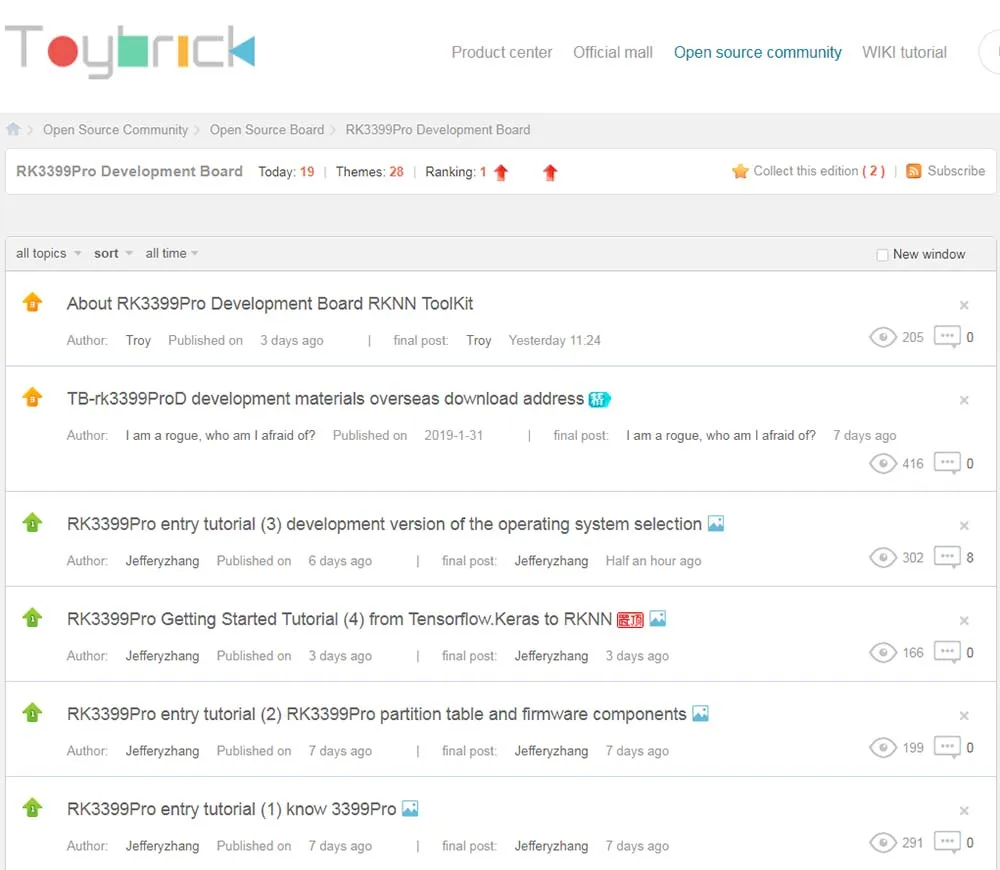Click image attachment icon on Getting Started Tutorial (4)
The width and height of the screenshot is (1000, 870).
[x=658, y=619]
